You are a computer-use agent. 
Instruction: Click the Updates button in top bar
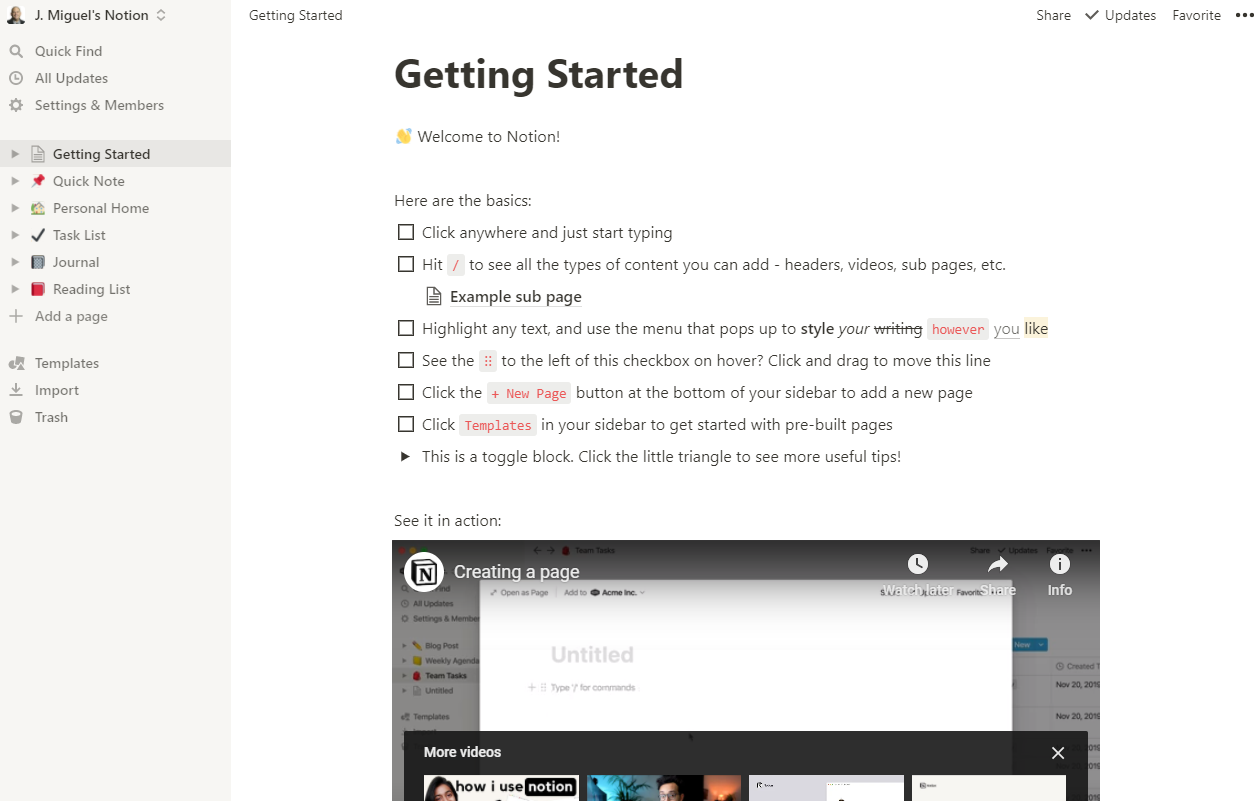point(1120,15)
